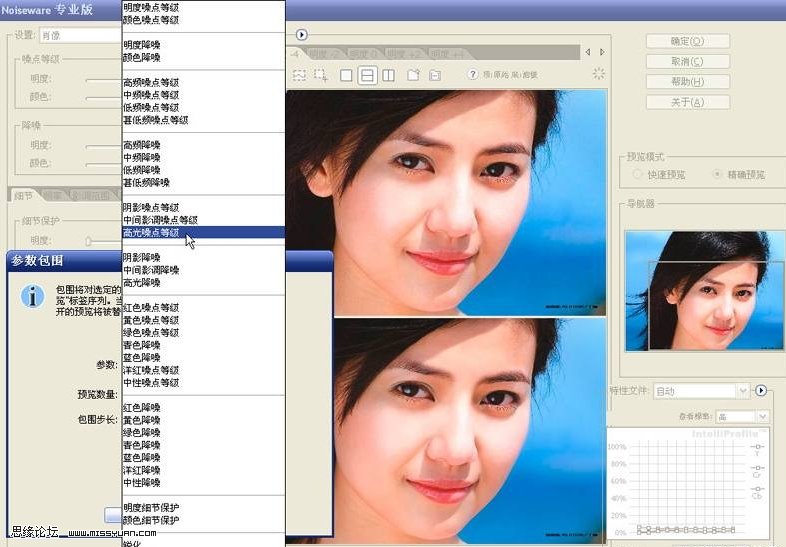Select 明度噪点等级 list entry
Viewport: 786px width, 547px height.
[204, 7]
